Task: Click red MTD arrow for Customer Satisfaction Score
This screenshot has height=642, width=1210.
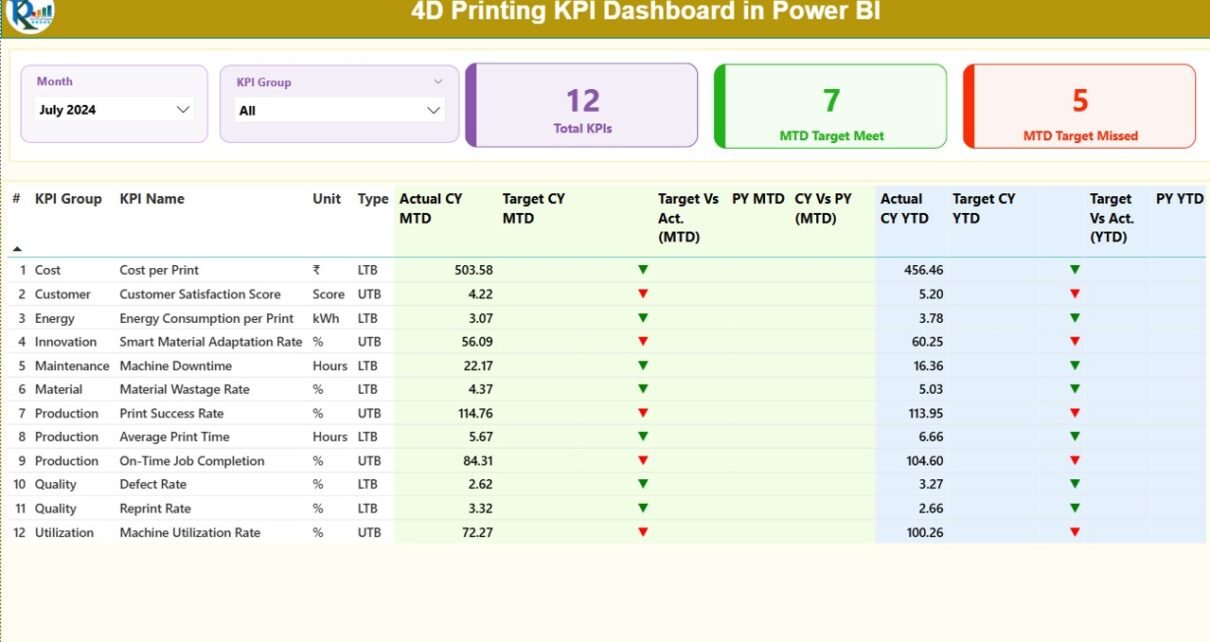Action: coord(643,294)
